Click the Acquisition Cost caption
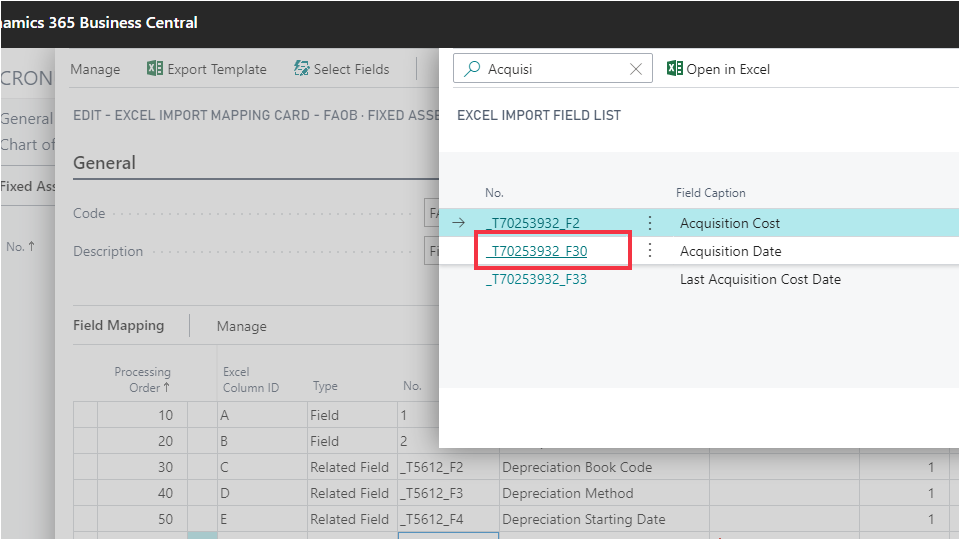The height and width of the screenshot is (540, 960). pos(730,223)
